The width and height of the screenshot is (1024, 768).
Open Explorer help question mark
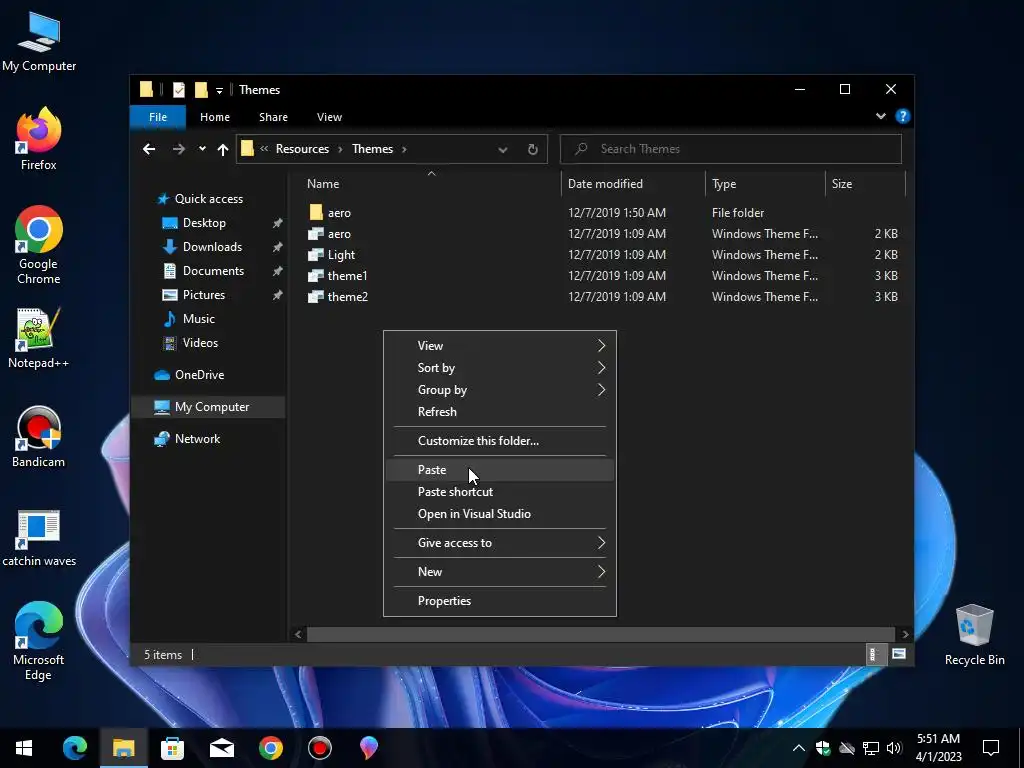pos(903,116)
